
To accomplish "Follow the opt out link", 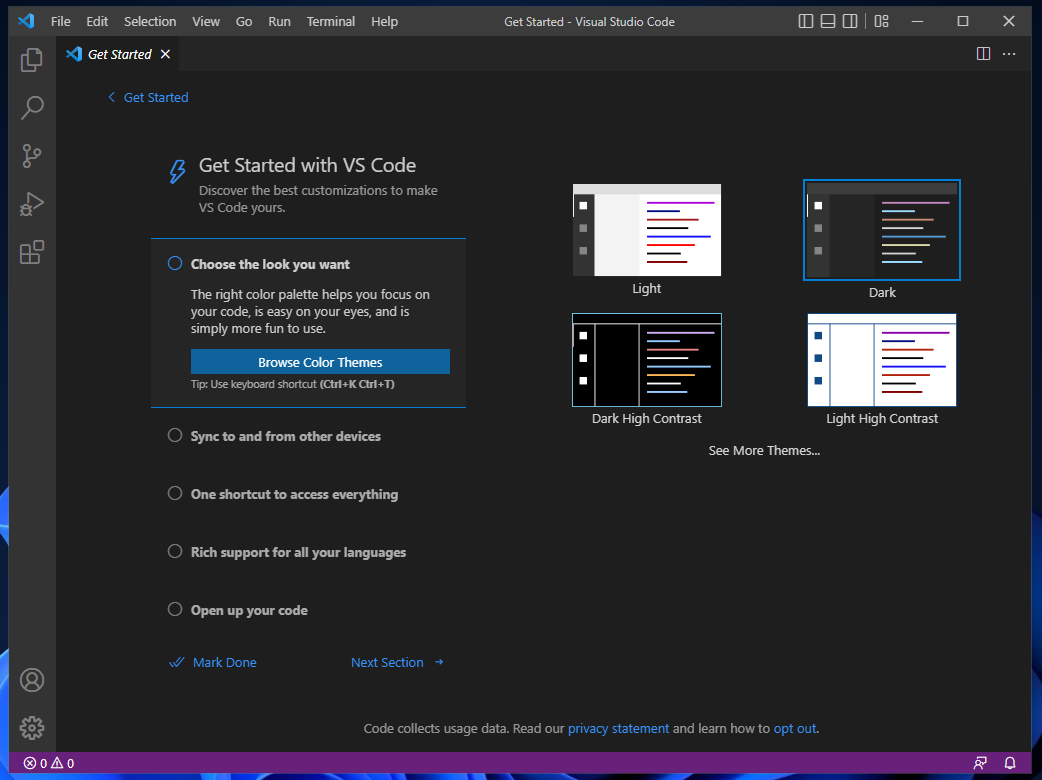I will click(795, 728).
